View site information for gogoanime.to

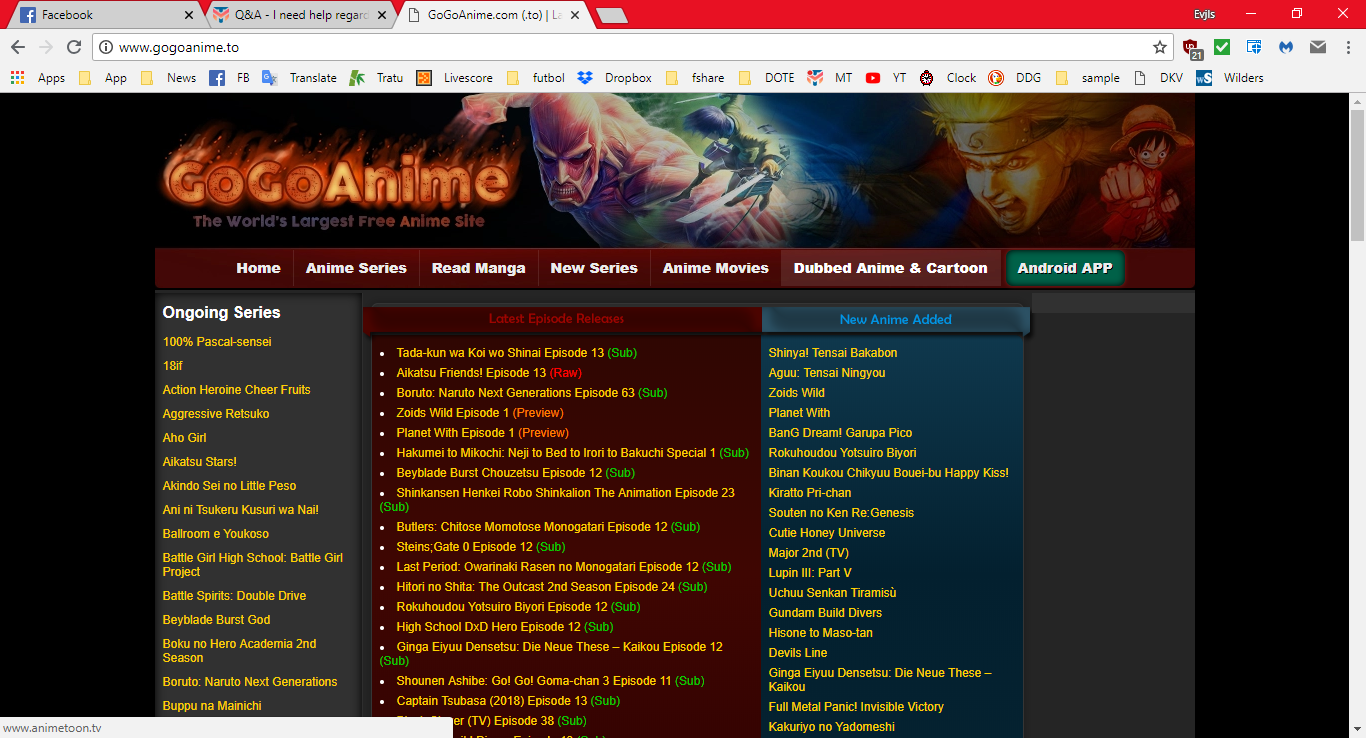(107, 47)
